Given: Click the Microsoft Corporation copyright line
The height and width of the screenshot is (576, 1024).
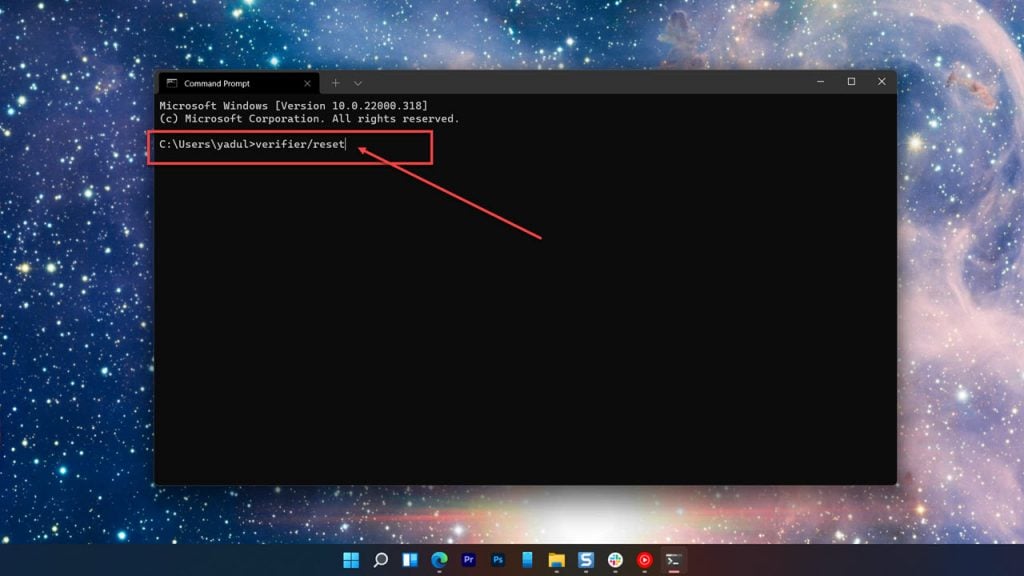Looking at the screenshot, I should (x=309, y=119).
